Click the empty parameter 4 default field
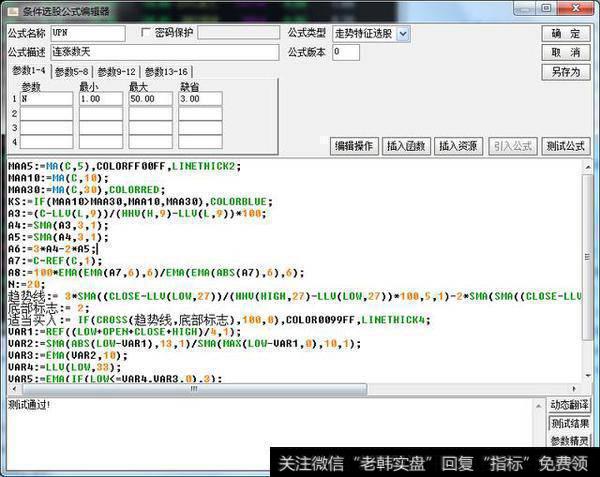The width and height of the screenshot is (600, 477). [200, 142]
